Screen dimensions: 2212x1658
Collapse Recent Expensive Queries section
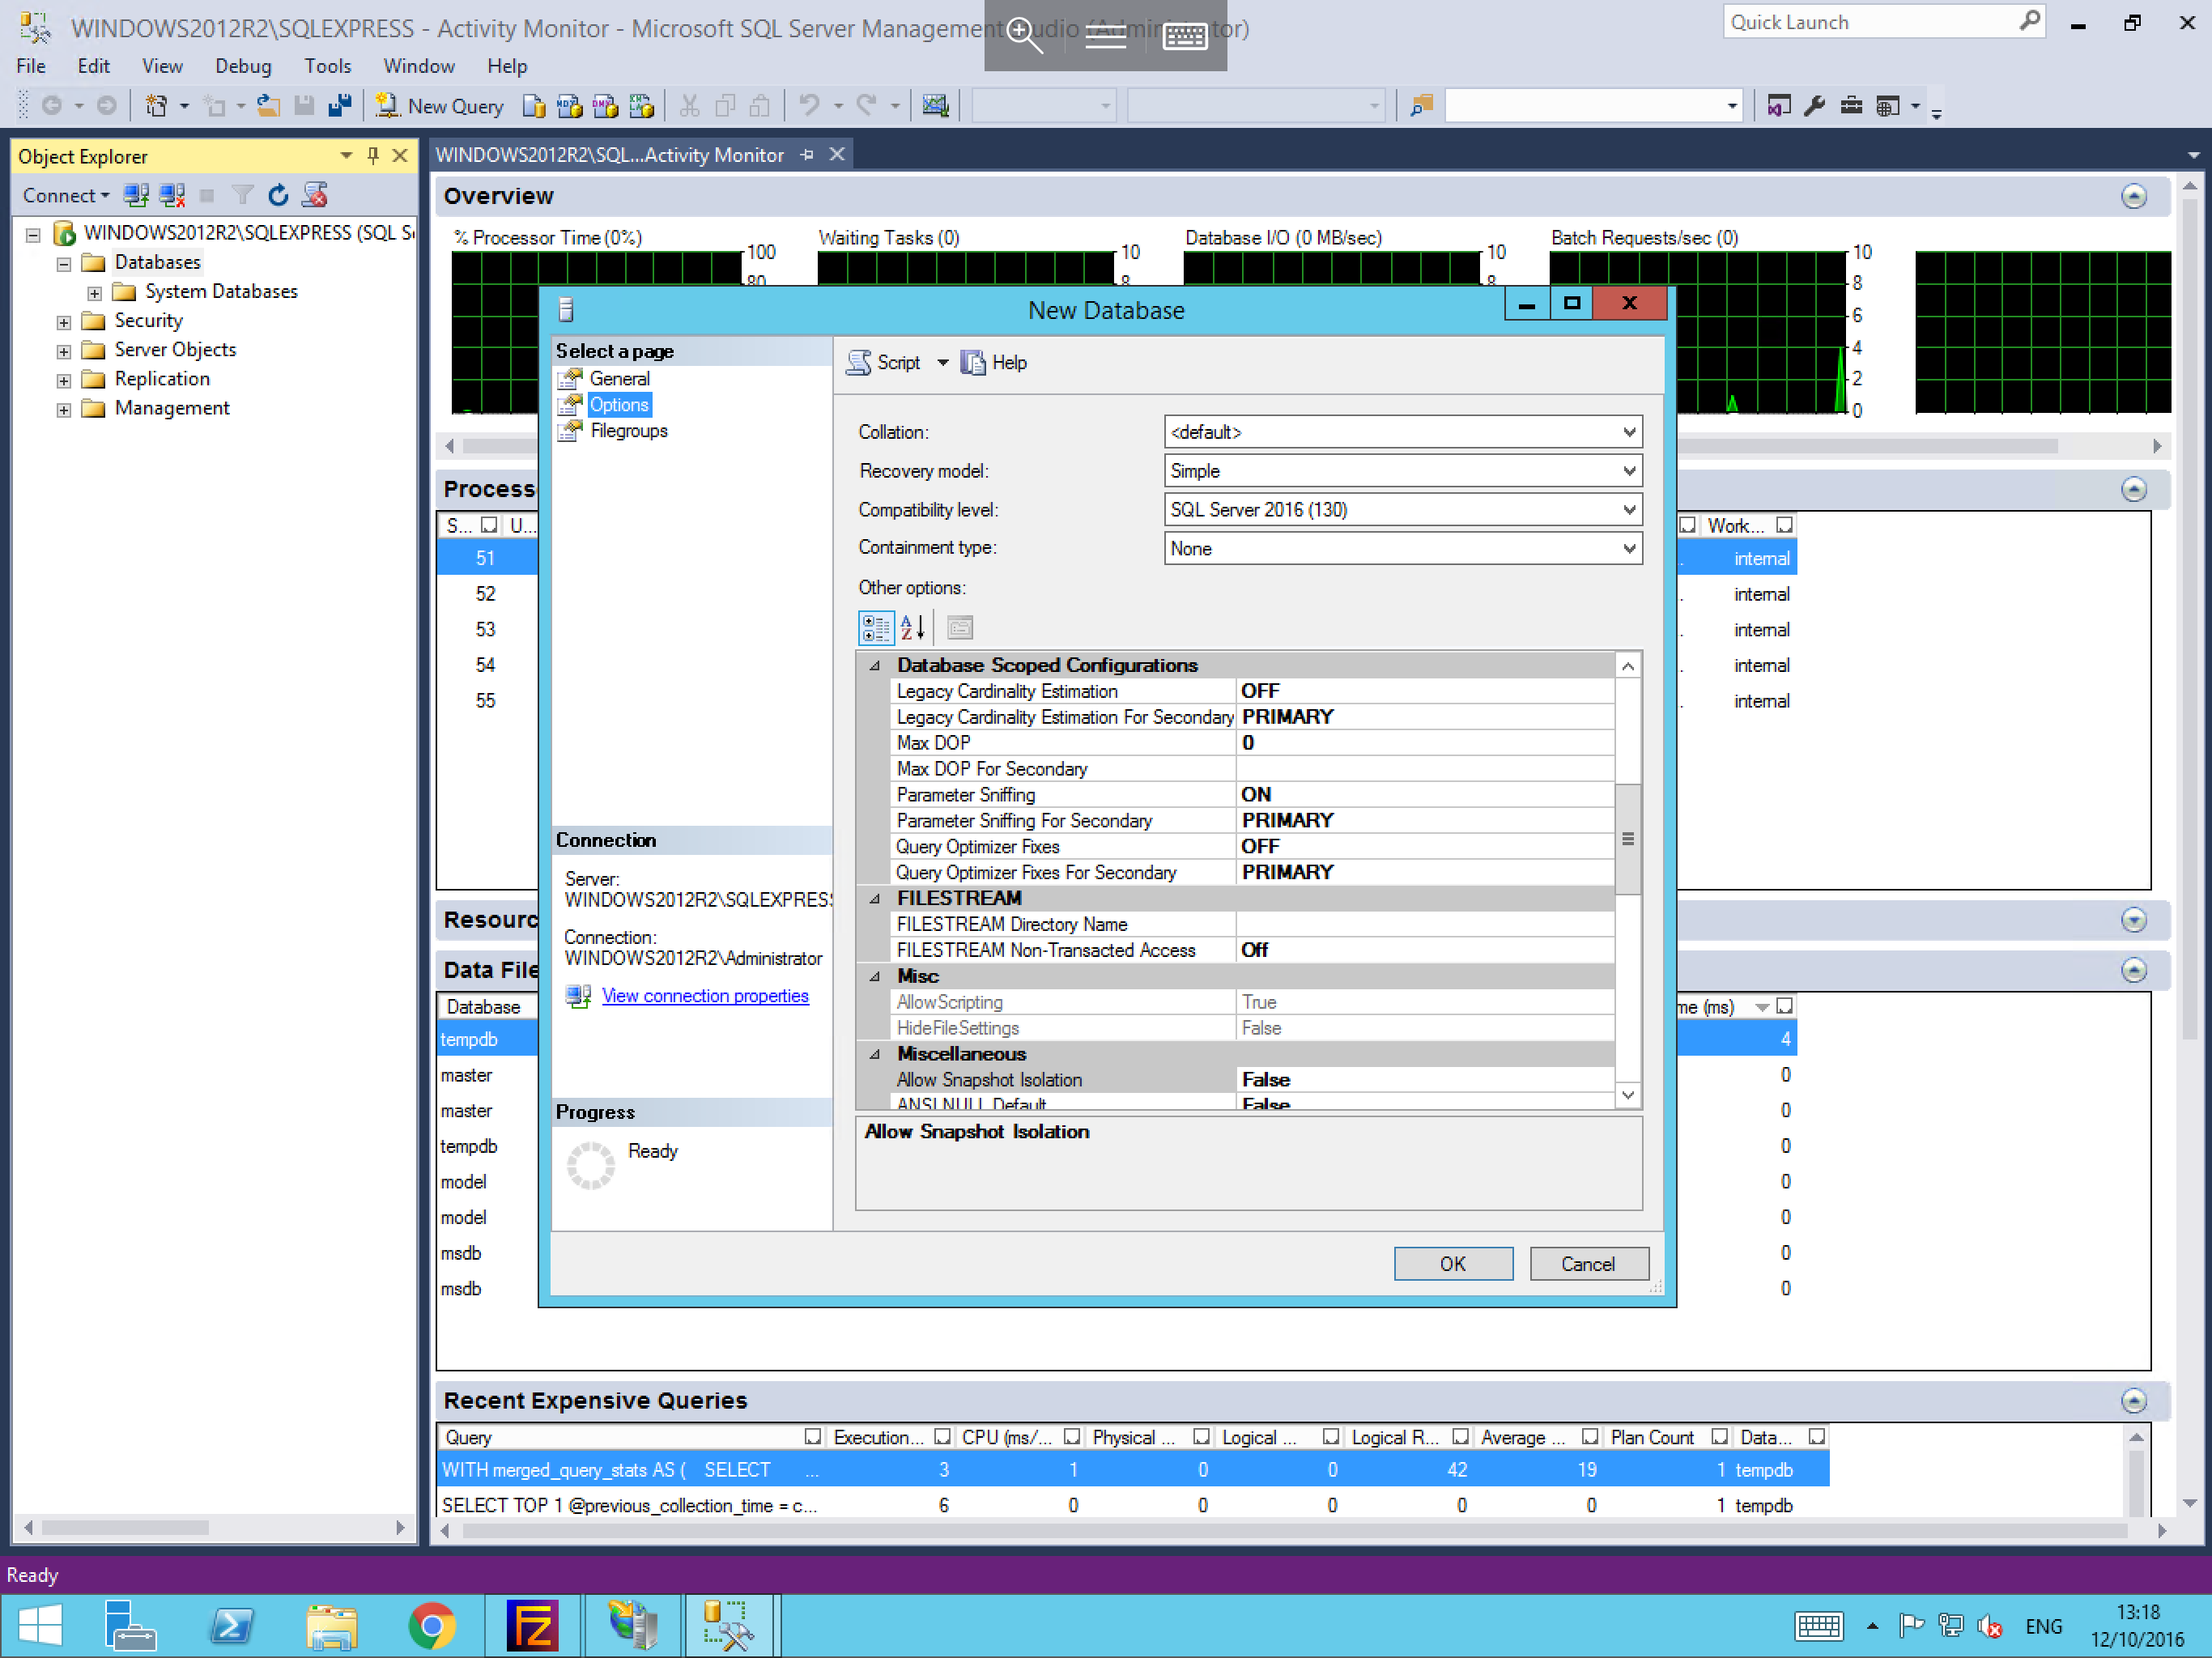click(2133, 1400)
